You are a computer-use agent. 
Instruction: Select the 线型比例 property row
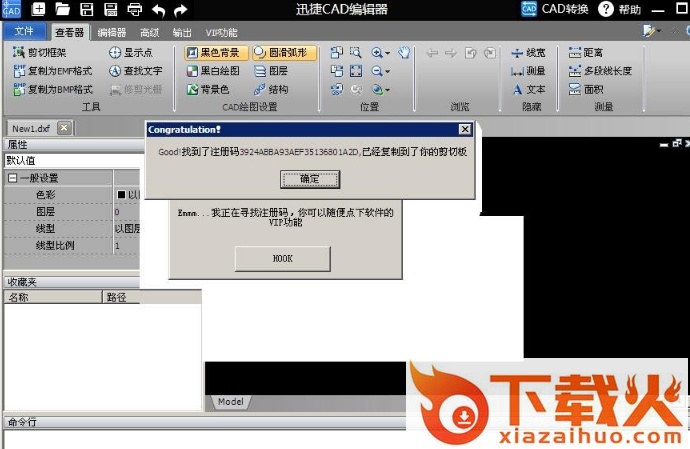tap(73, 245)
